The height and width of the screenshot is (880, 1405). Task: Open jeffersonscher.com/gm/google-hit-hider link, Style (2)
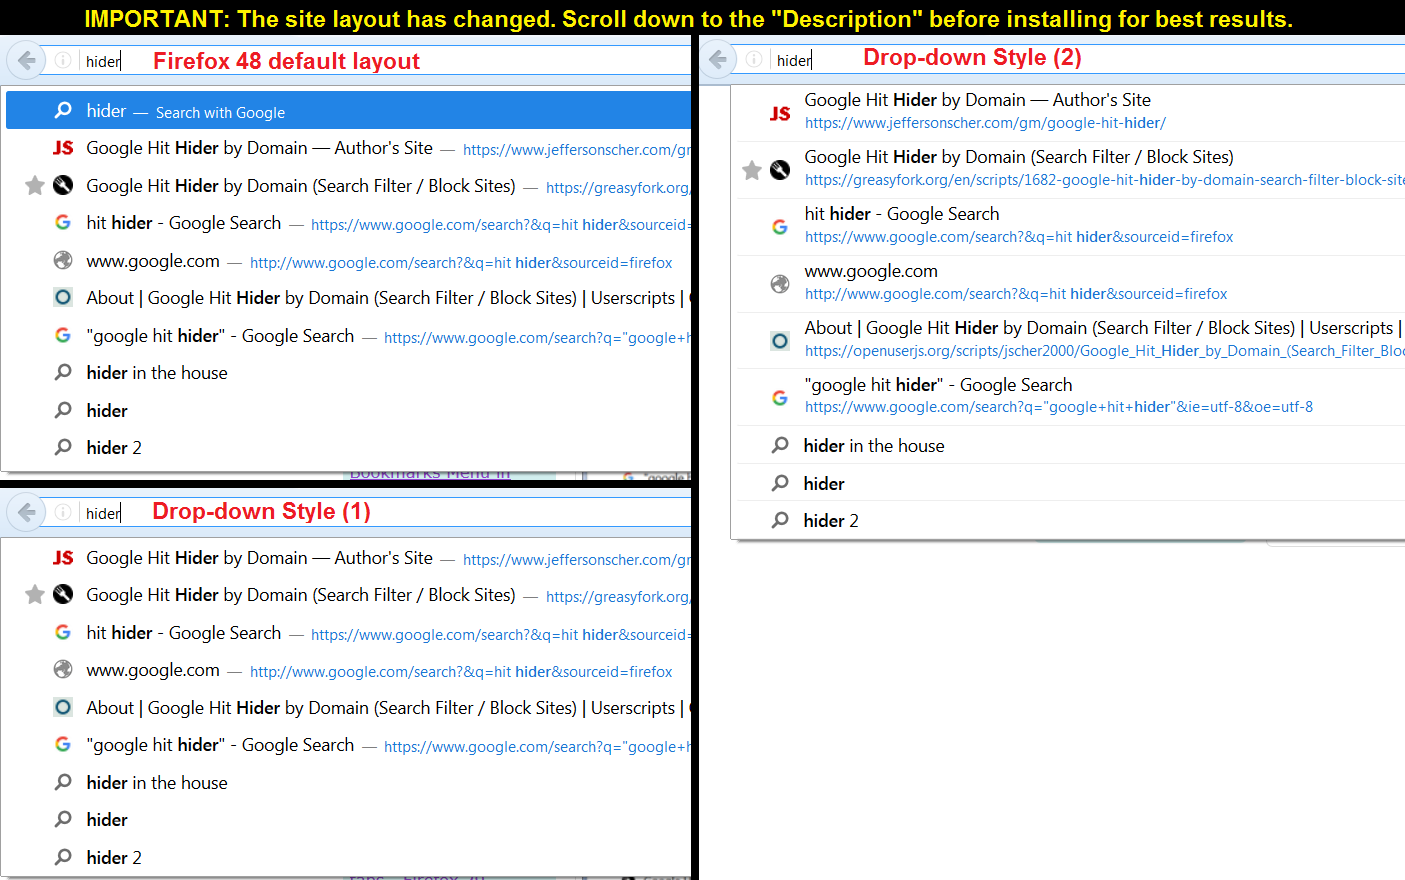985,123
